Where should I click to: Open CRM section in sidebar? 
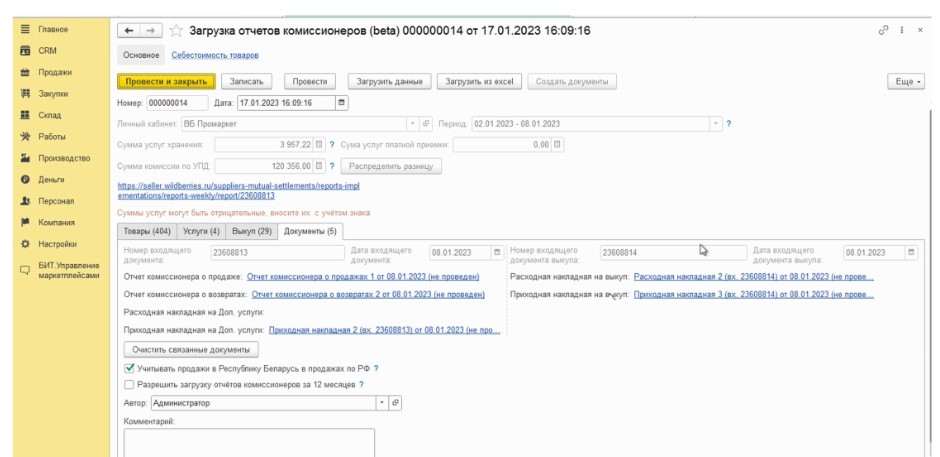coord(47,50)
